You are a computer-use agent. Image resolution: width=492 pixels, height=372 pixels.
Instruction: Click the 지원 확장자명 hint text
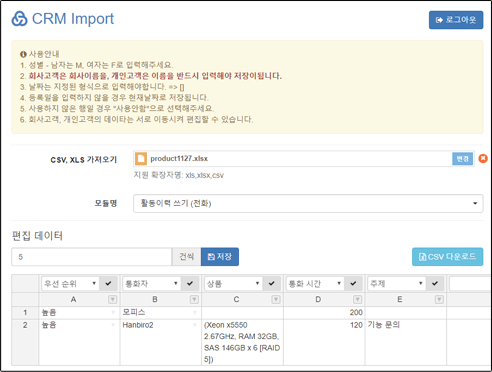pos(179,175)
